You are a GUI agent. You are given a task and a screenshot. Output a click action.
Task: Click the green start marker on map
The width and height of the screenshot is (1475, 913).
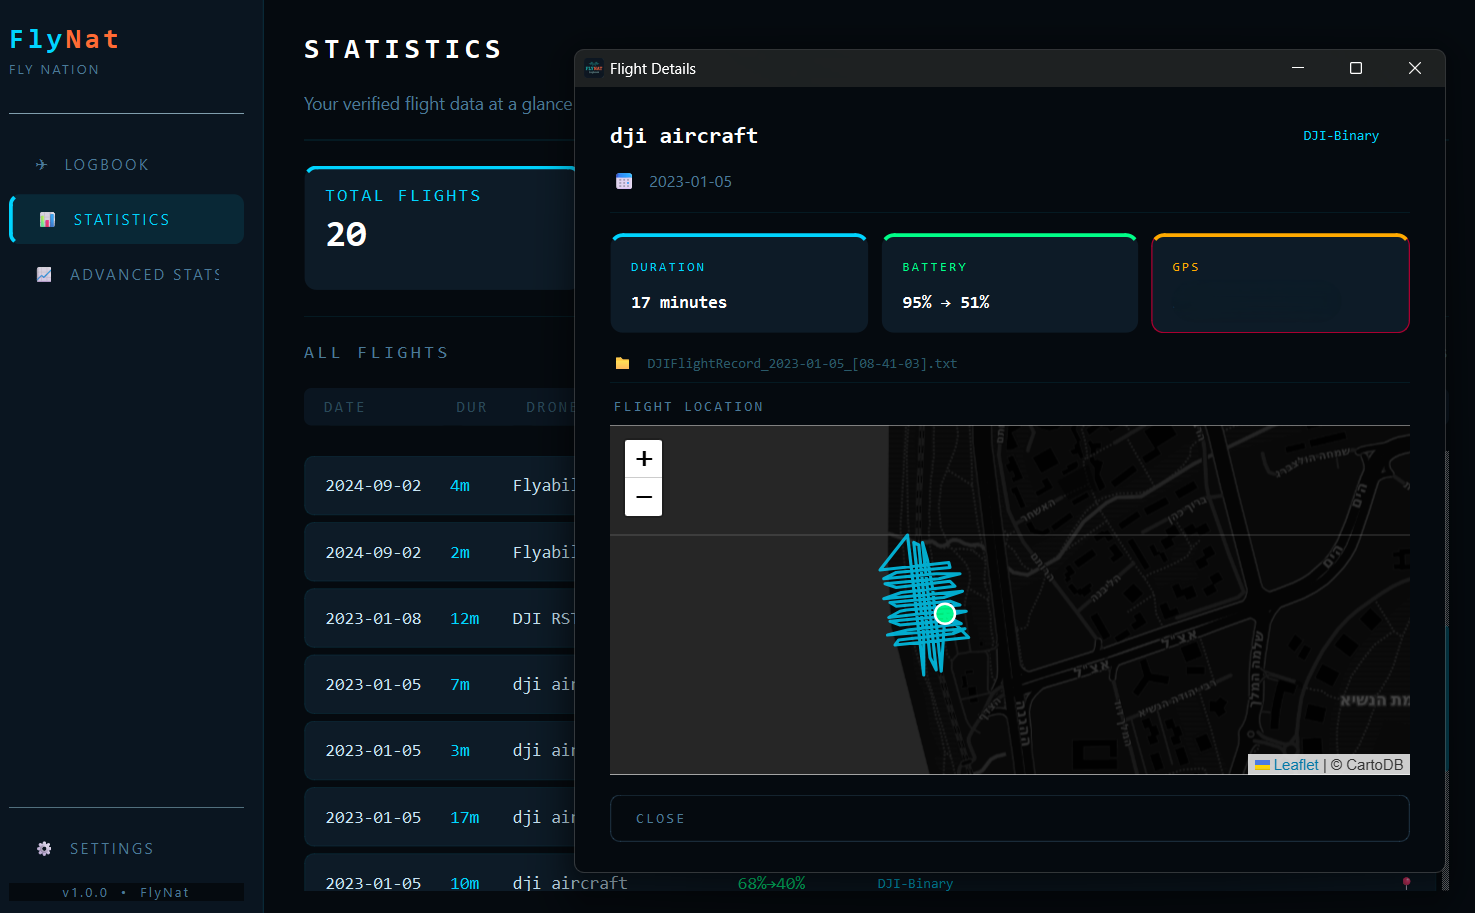click(944, 613)
